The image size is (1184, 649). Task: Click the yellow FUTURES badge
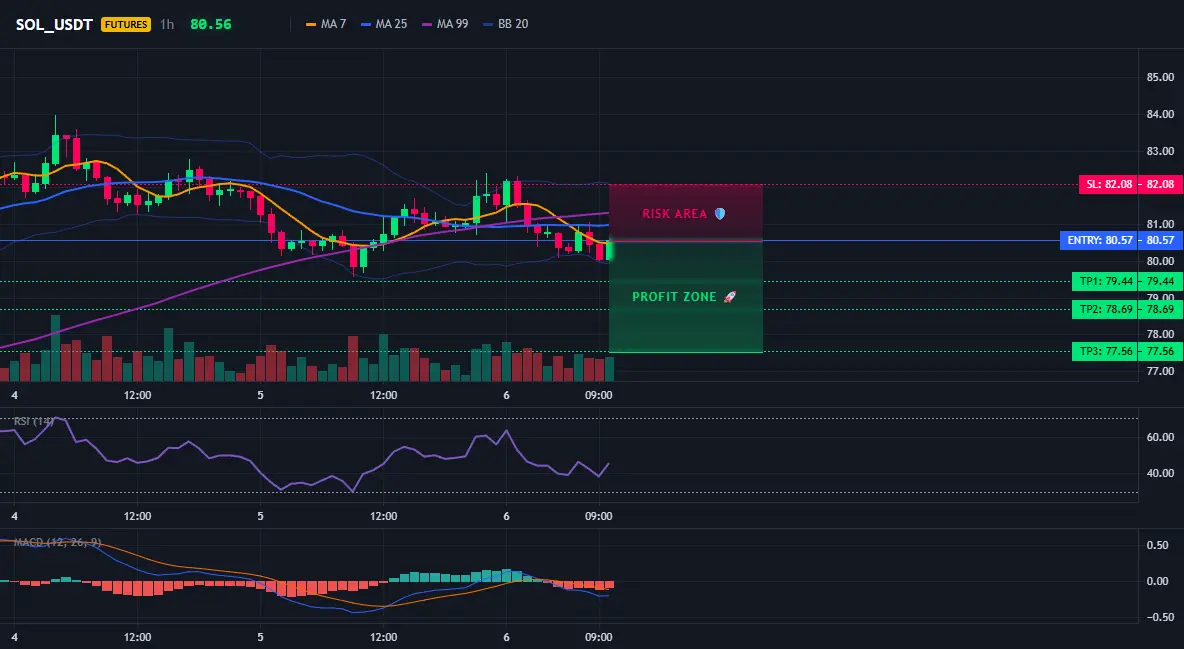(x=126, y=24)
